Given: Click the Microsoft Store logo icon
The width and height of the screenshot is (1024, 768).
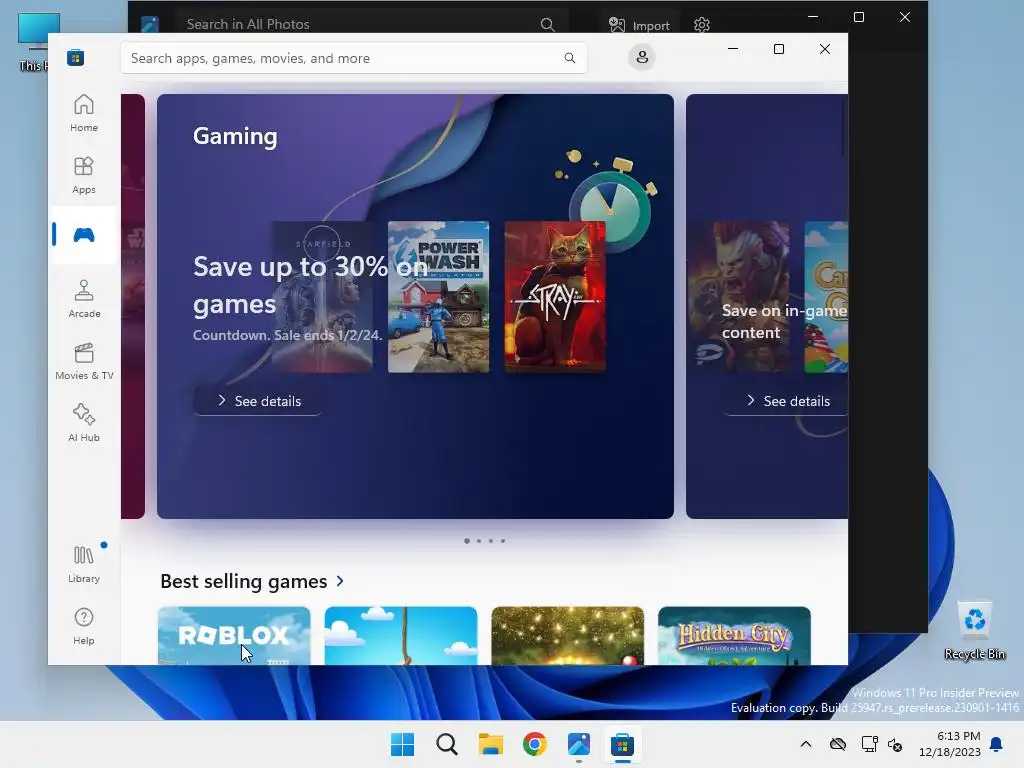Looking at the screenshot, I should 75,58.
